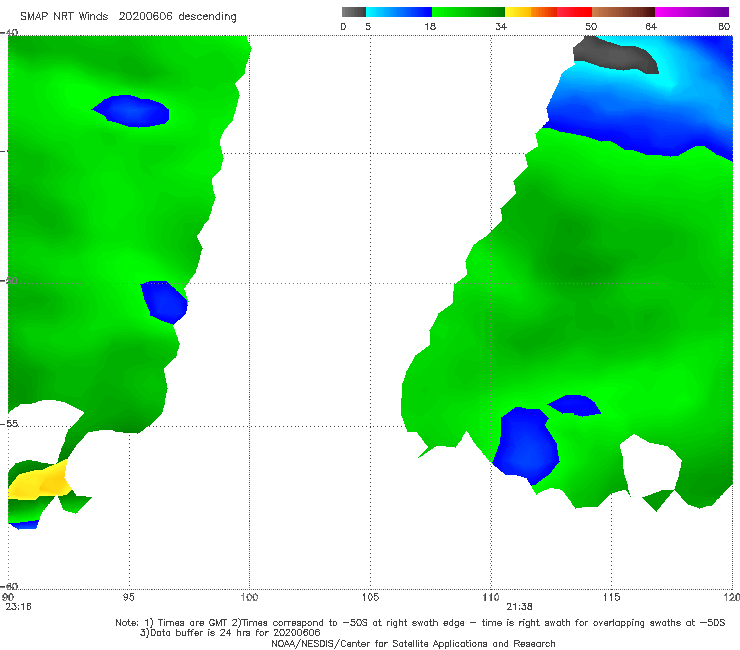Image resolution: width=740 pixels, height=650 pixels.
Task: Click the longitude label '115'
Action: point(612,597)
